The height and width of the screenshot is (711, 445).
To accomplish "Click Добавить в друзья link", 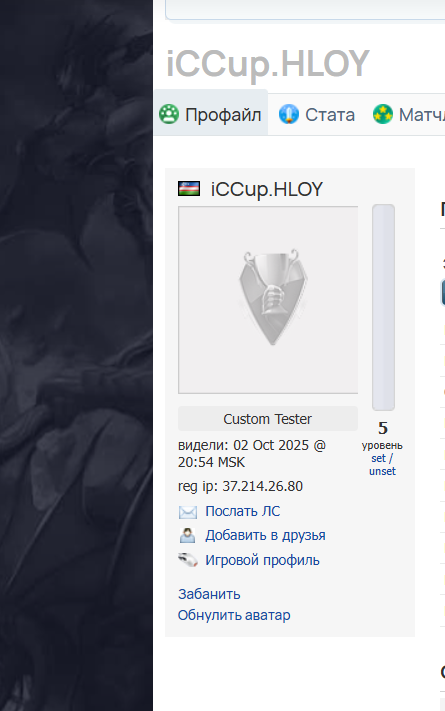I will tap(265, 536).
